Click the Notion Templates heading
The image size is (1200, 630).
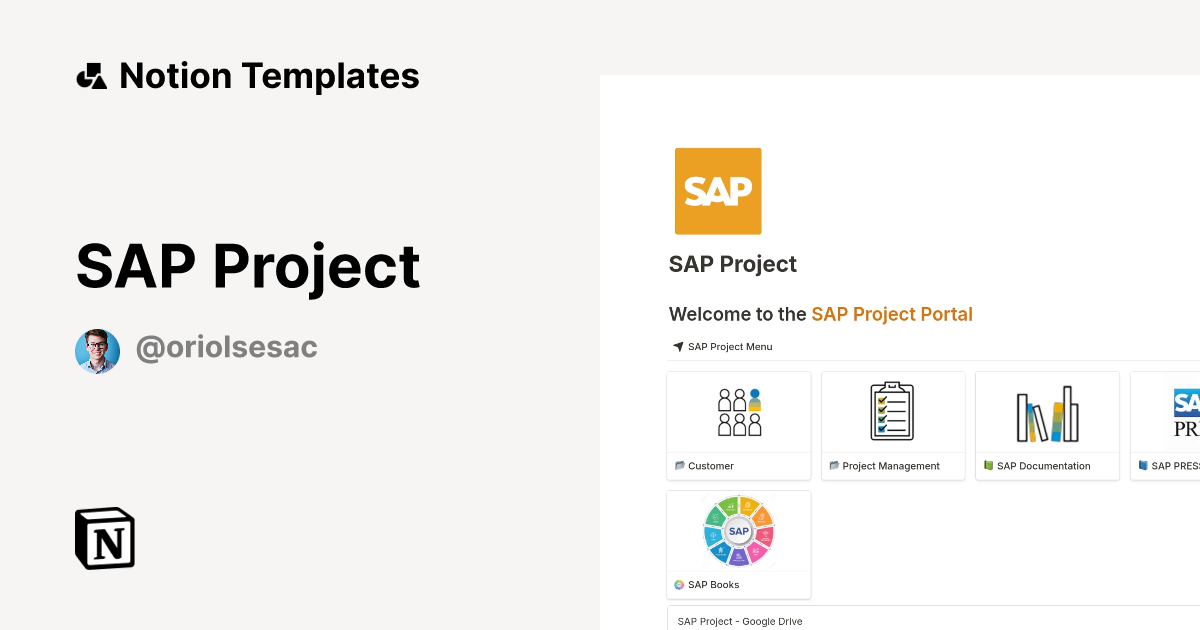(x=269, y=76)
